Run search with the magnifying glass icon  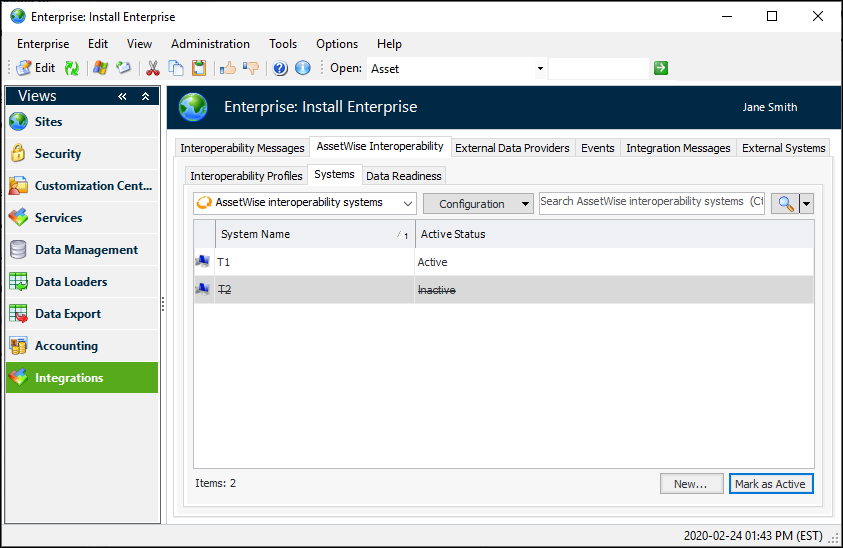coord(786,203)
